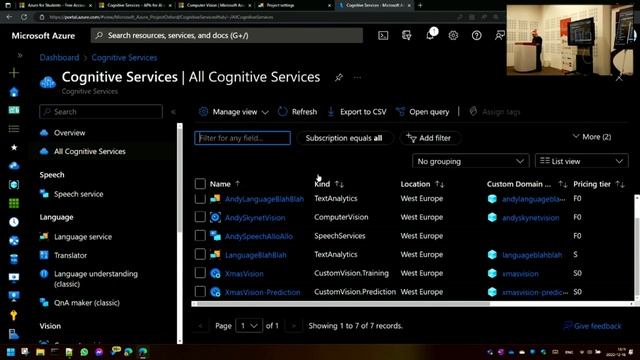Screen dimensions: 640x360
Task: Select QnA maker (classic) menu item
Action: point(87,303)
